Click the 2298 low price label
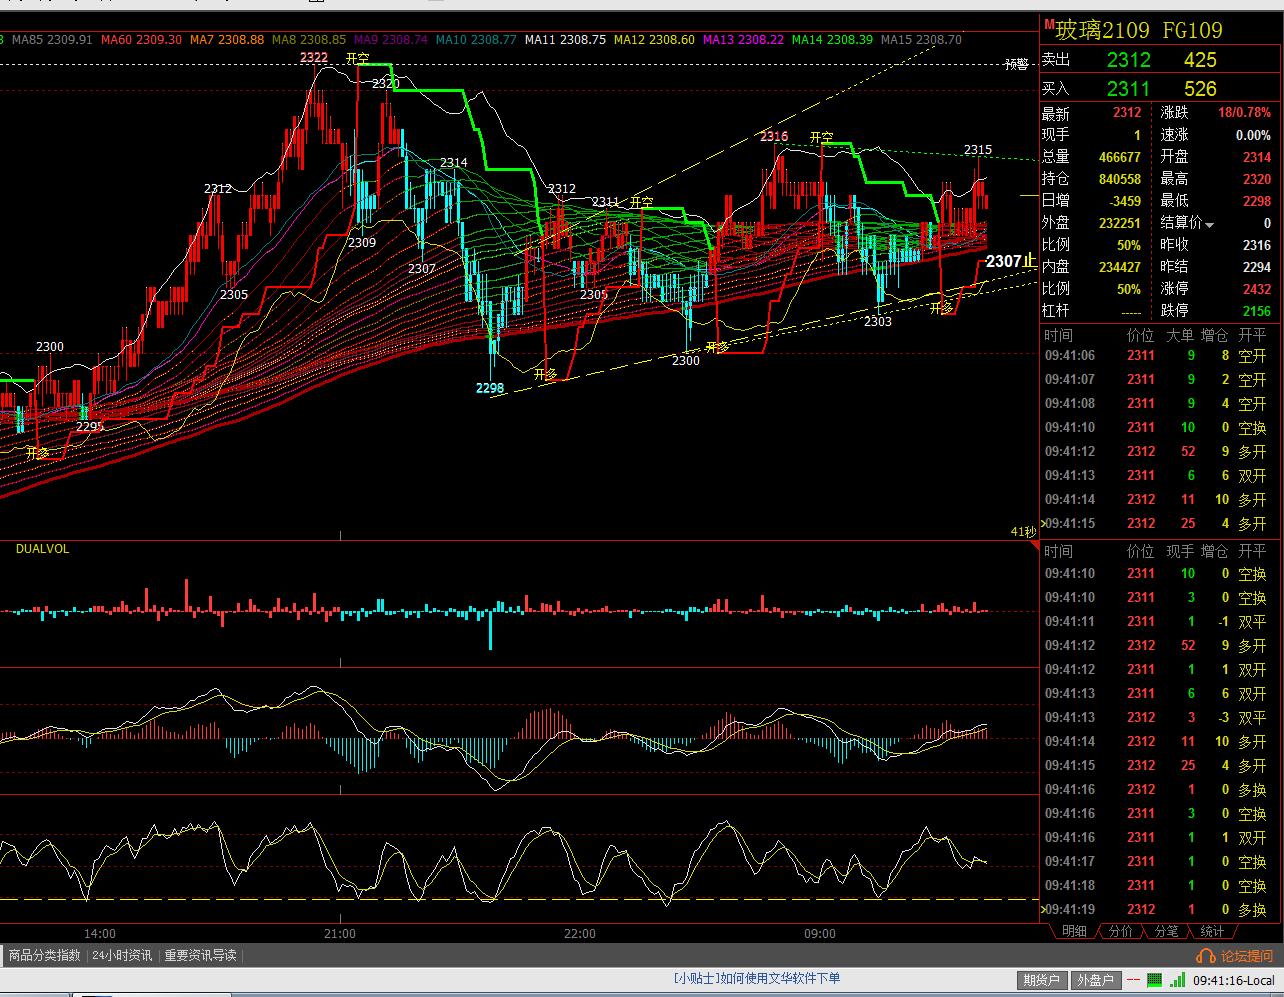Image resolution: width=1284 pixels, height=997 pixels. click(x=490, y=388)
